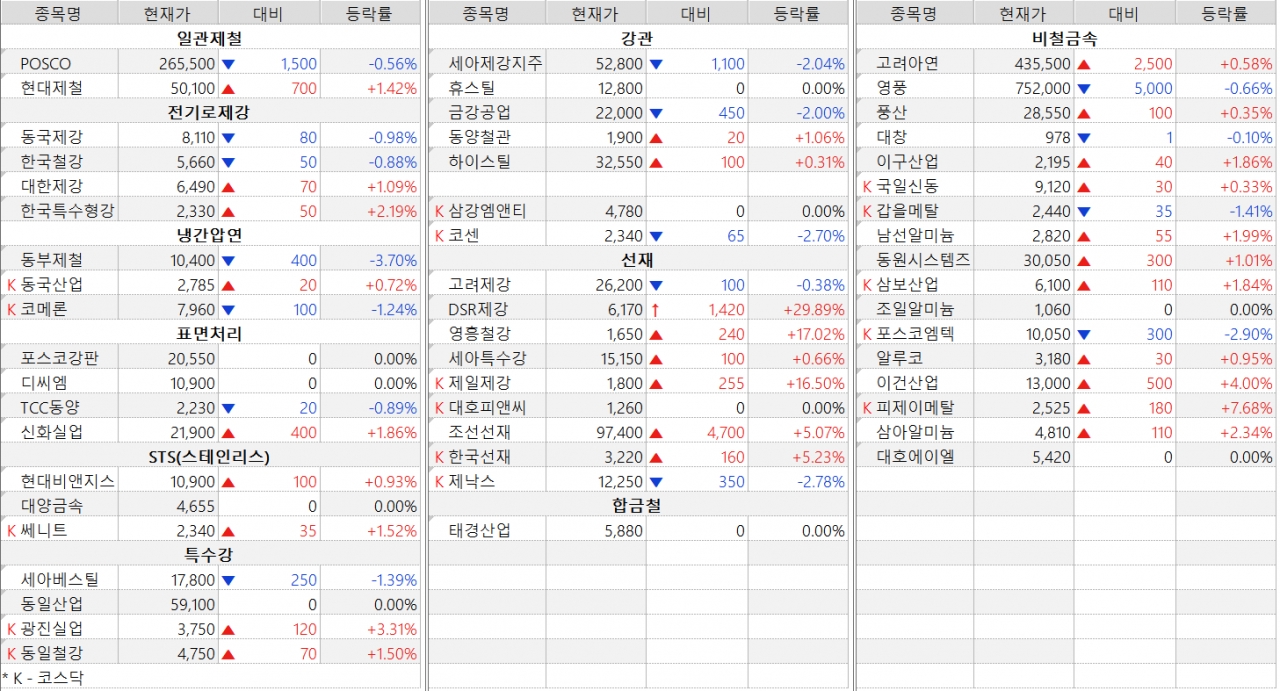
Task: Click the 냉간압연 group heading
Action: point(209,235)
